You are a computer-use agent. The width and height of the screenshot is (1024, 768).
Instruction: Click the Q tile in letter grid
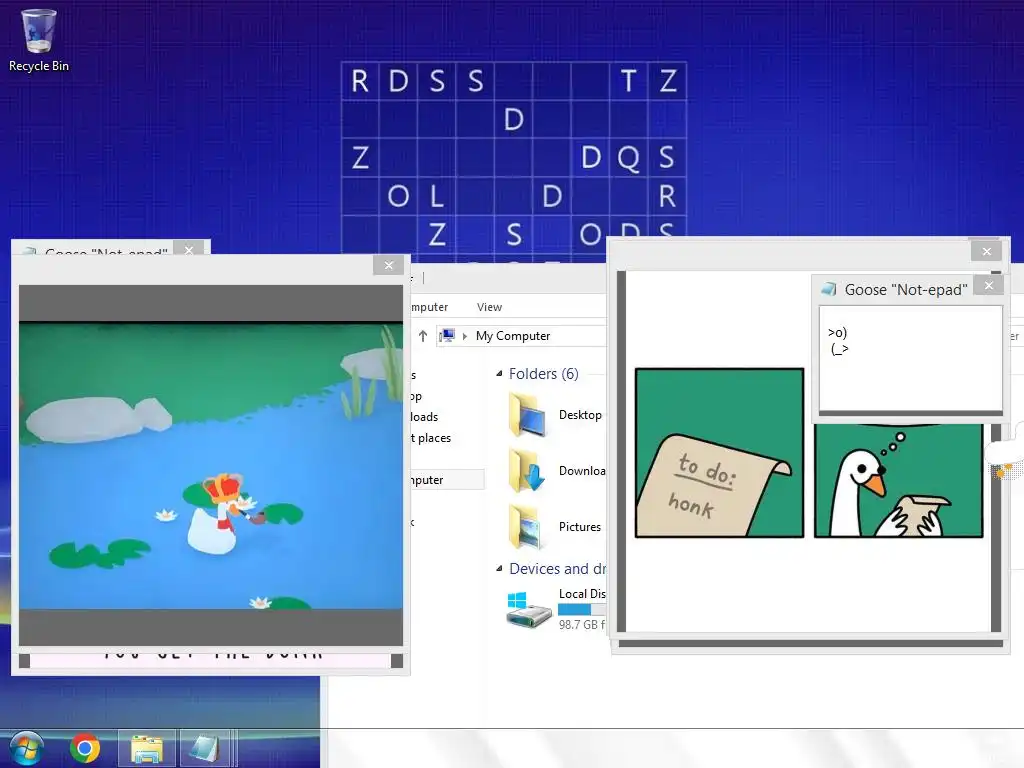click(629, 157)
